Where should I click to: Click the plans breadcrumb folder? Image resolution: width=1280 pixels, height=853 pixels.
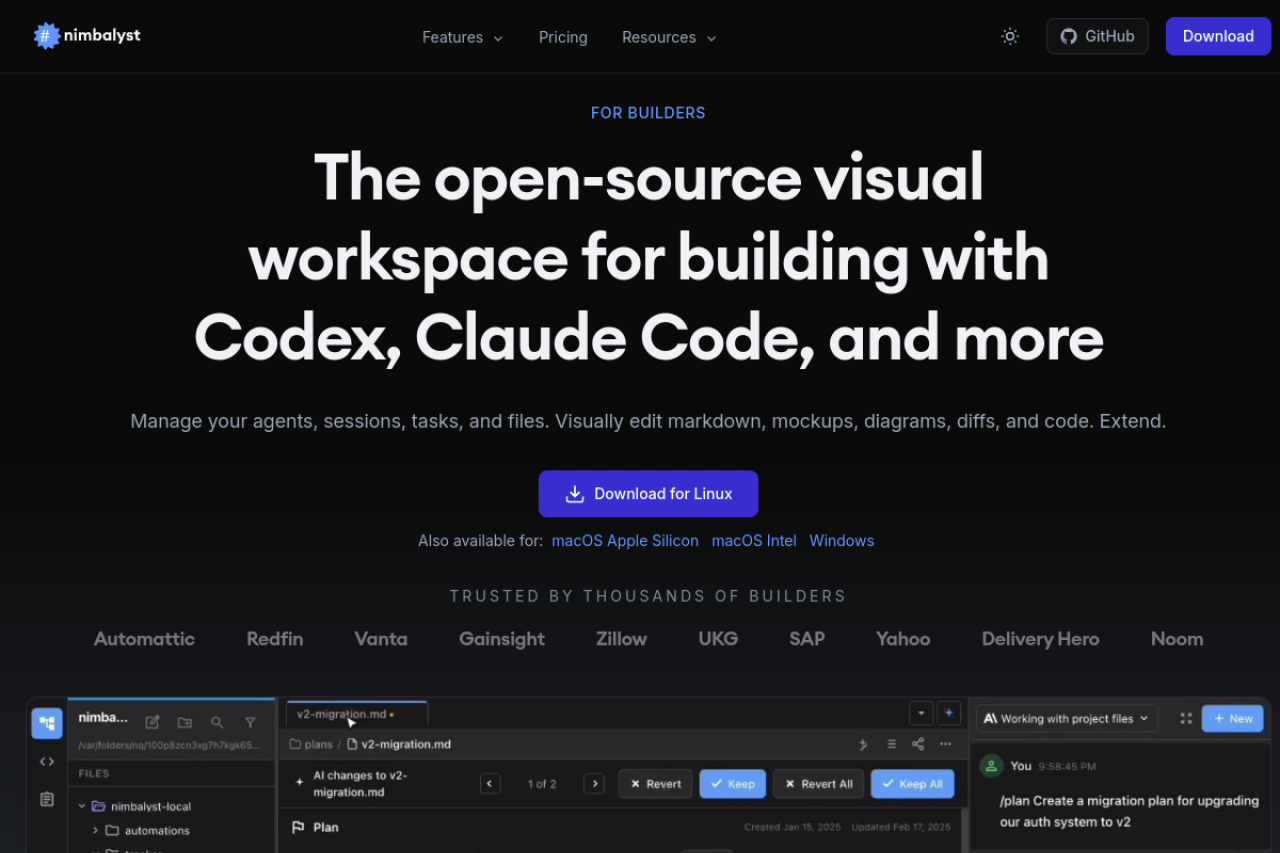(x=311, y=744)
